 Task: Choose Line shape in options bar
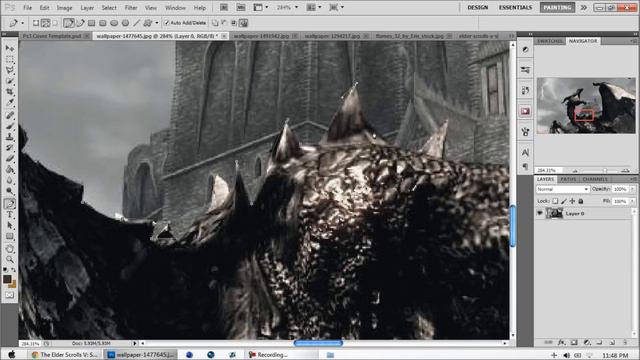(137, 23)
